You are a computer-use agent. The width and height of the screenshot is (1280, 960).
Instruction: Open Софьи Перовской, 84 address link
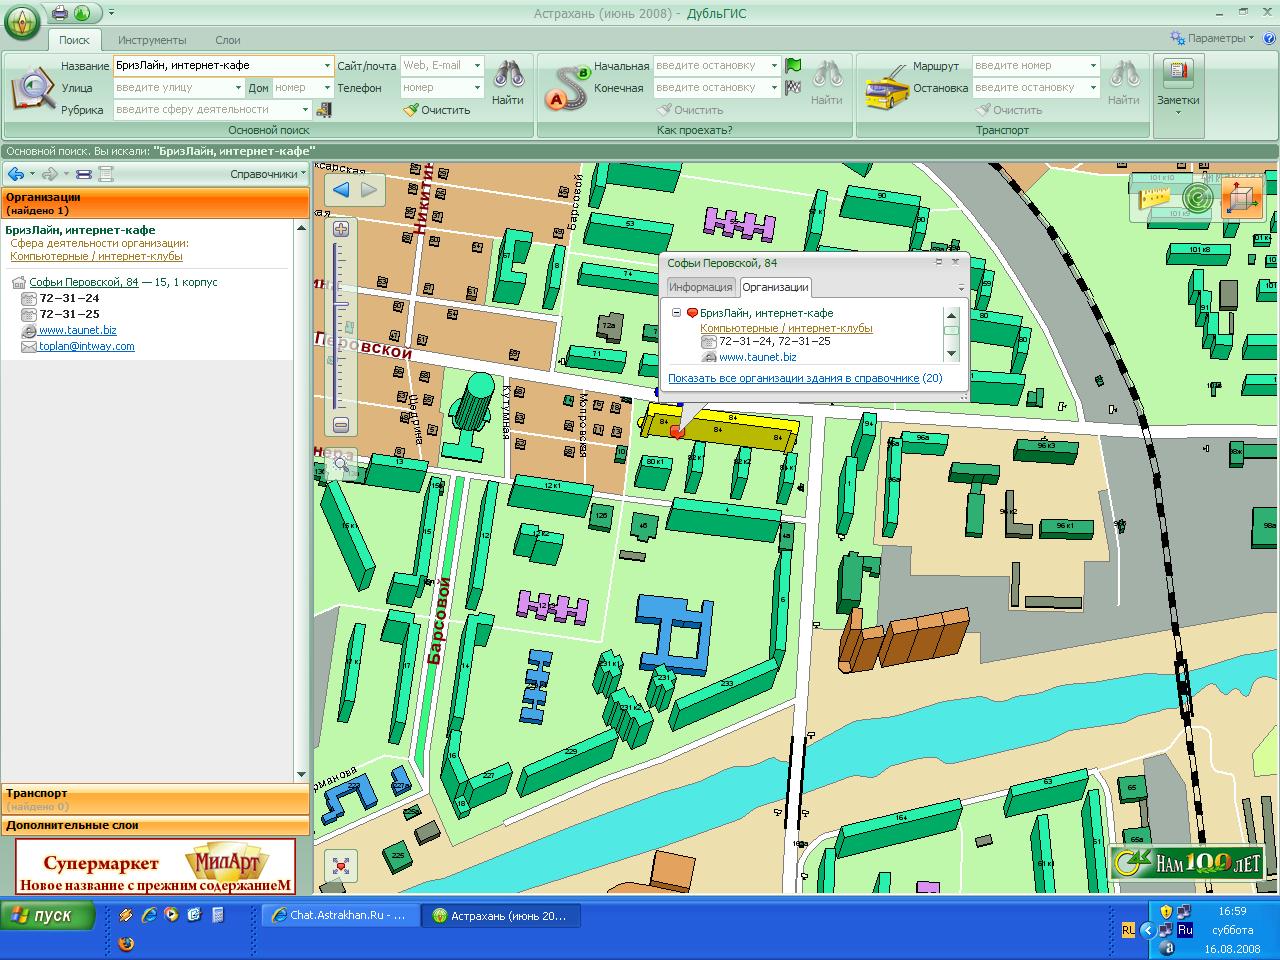pos(84,282)
